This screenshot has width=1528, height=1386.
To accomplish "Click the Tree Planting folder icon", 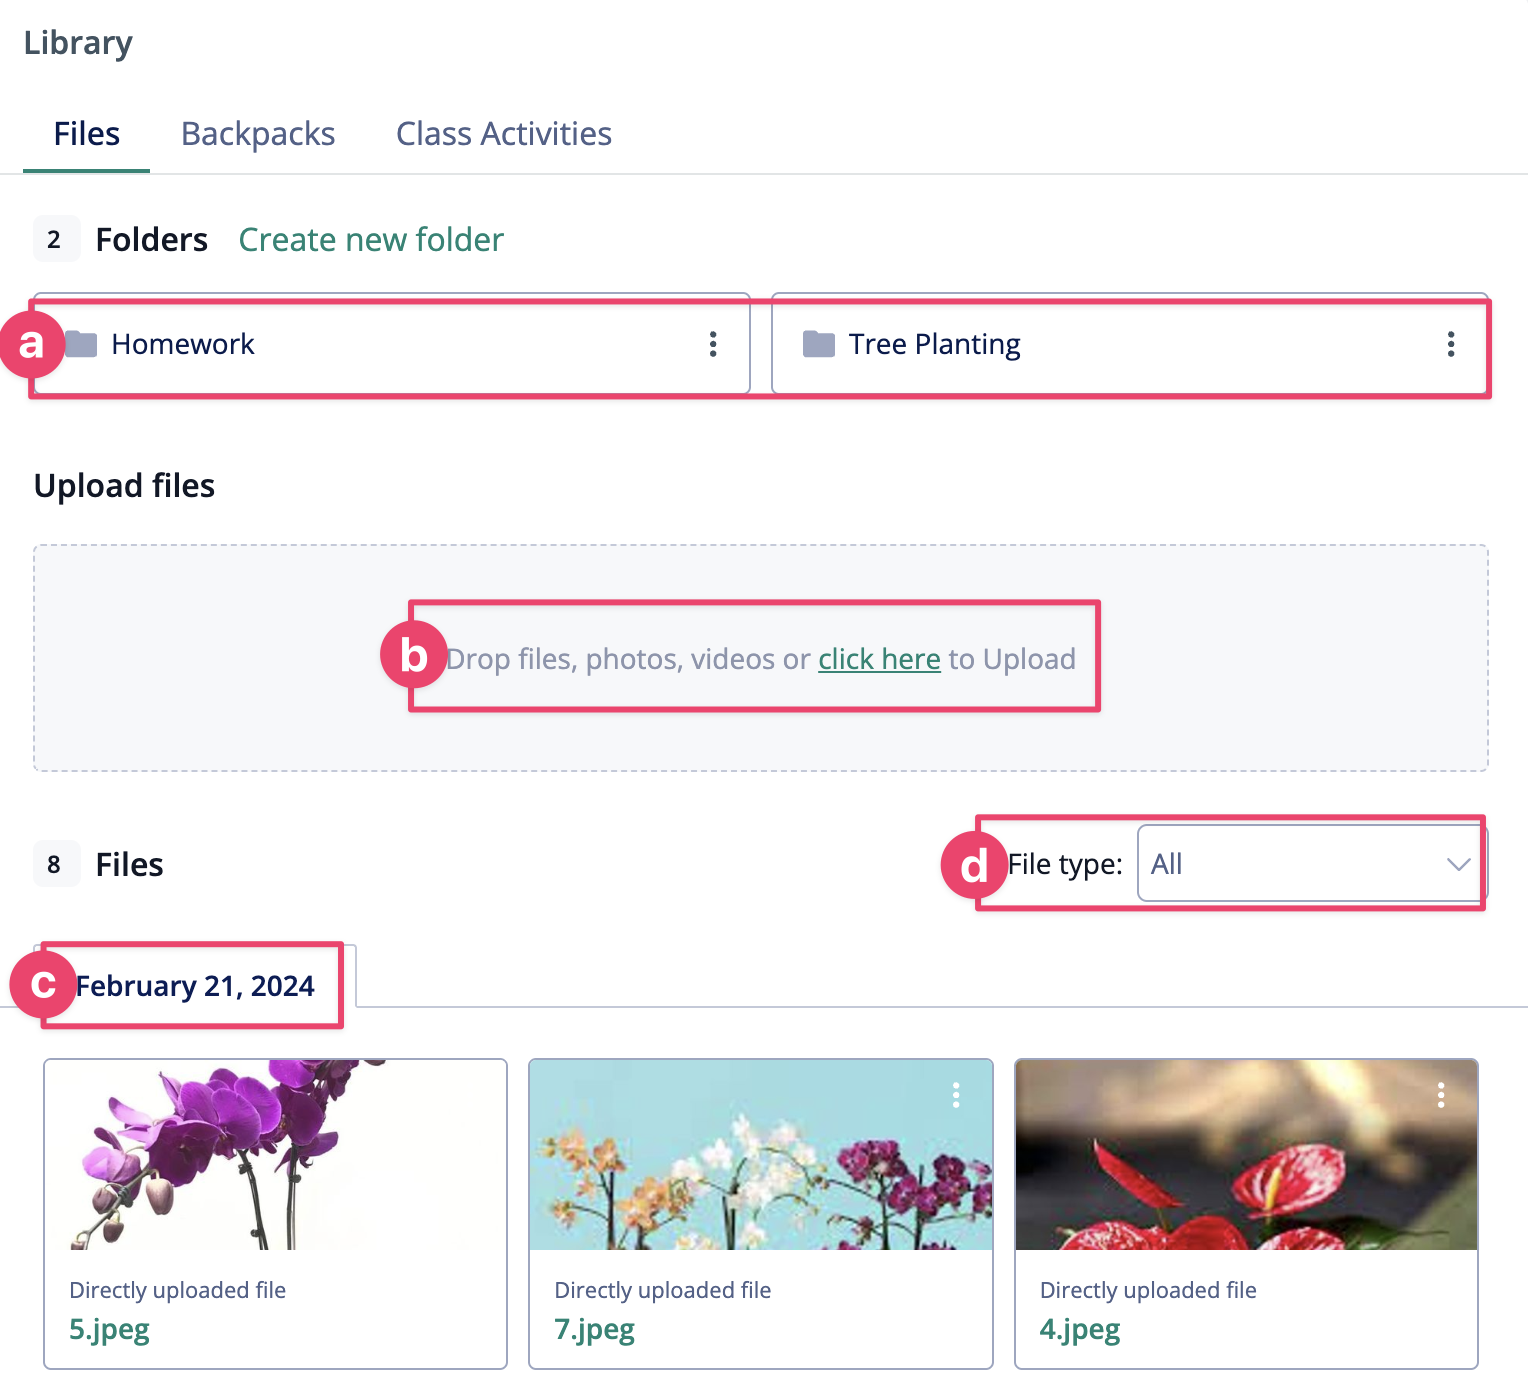I will (x=819, y=344).
